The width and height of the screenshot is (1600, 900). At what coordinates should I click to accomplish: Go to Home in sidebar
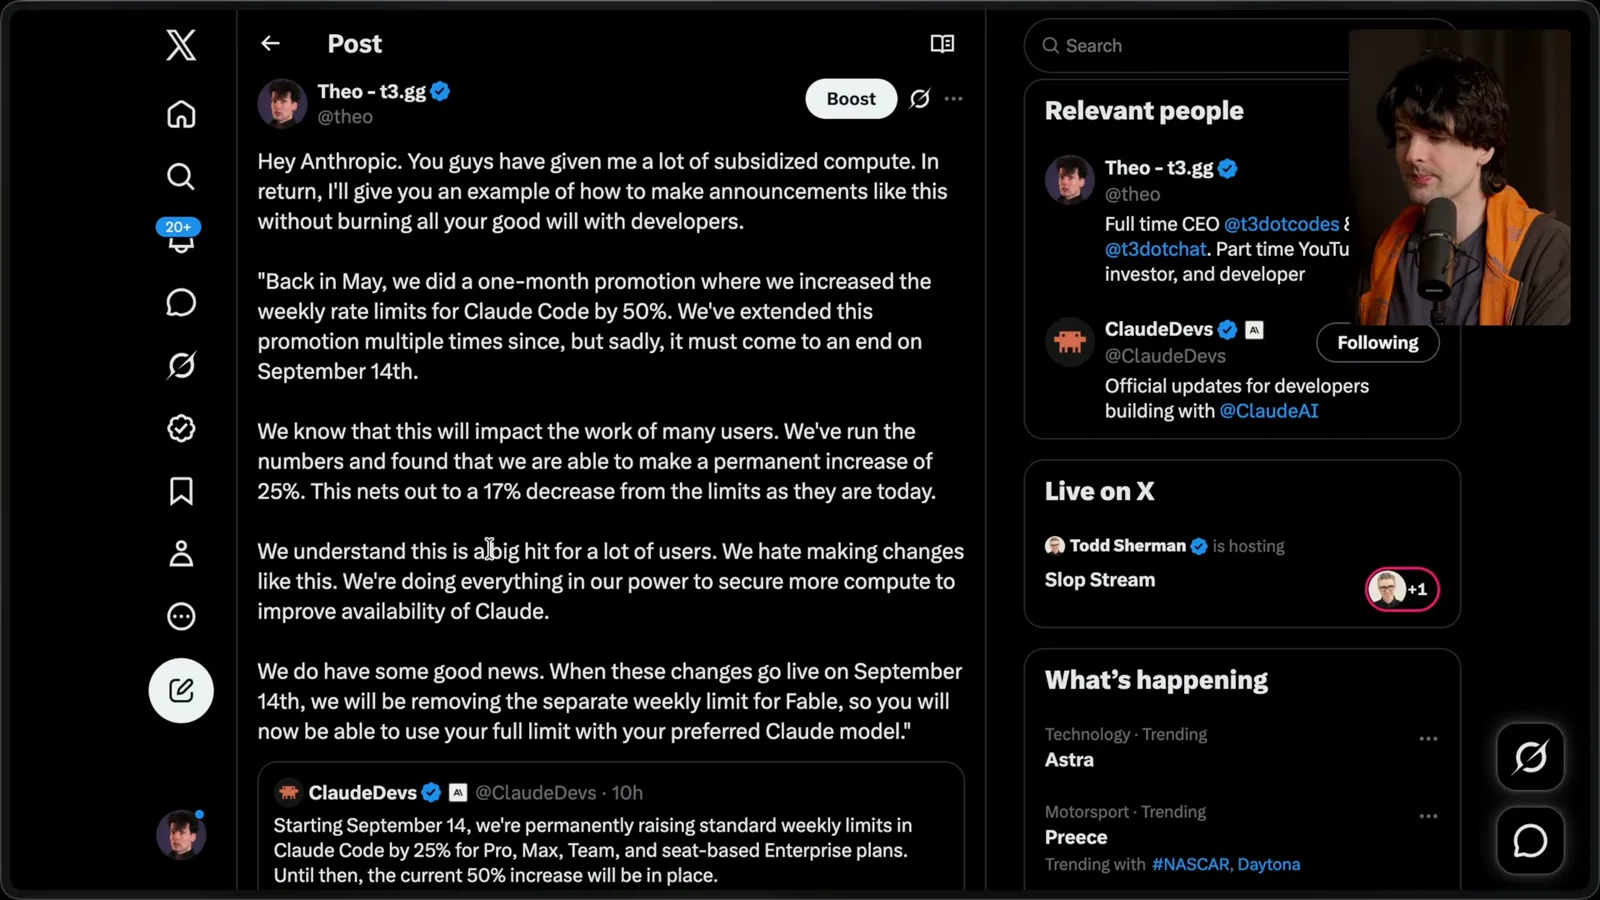(x=181, y=114)
